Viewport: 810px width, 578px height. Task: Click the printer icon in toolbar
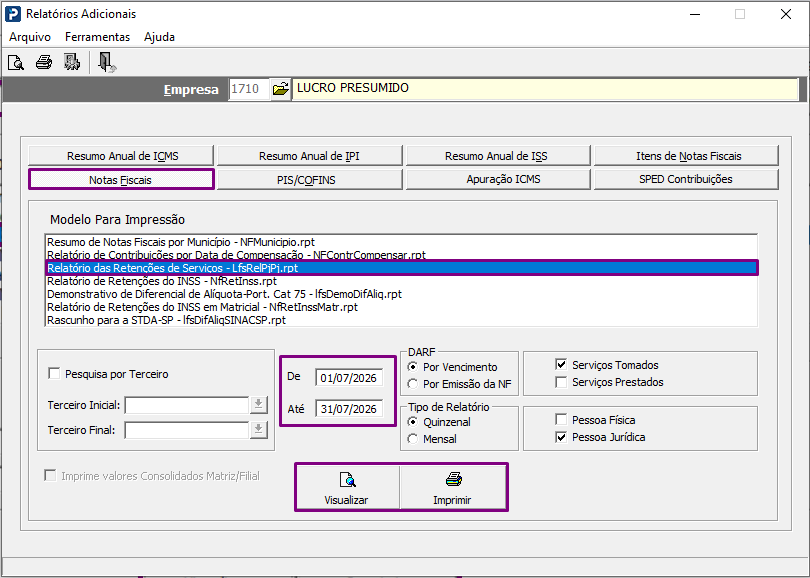[44, 63]
